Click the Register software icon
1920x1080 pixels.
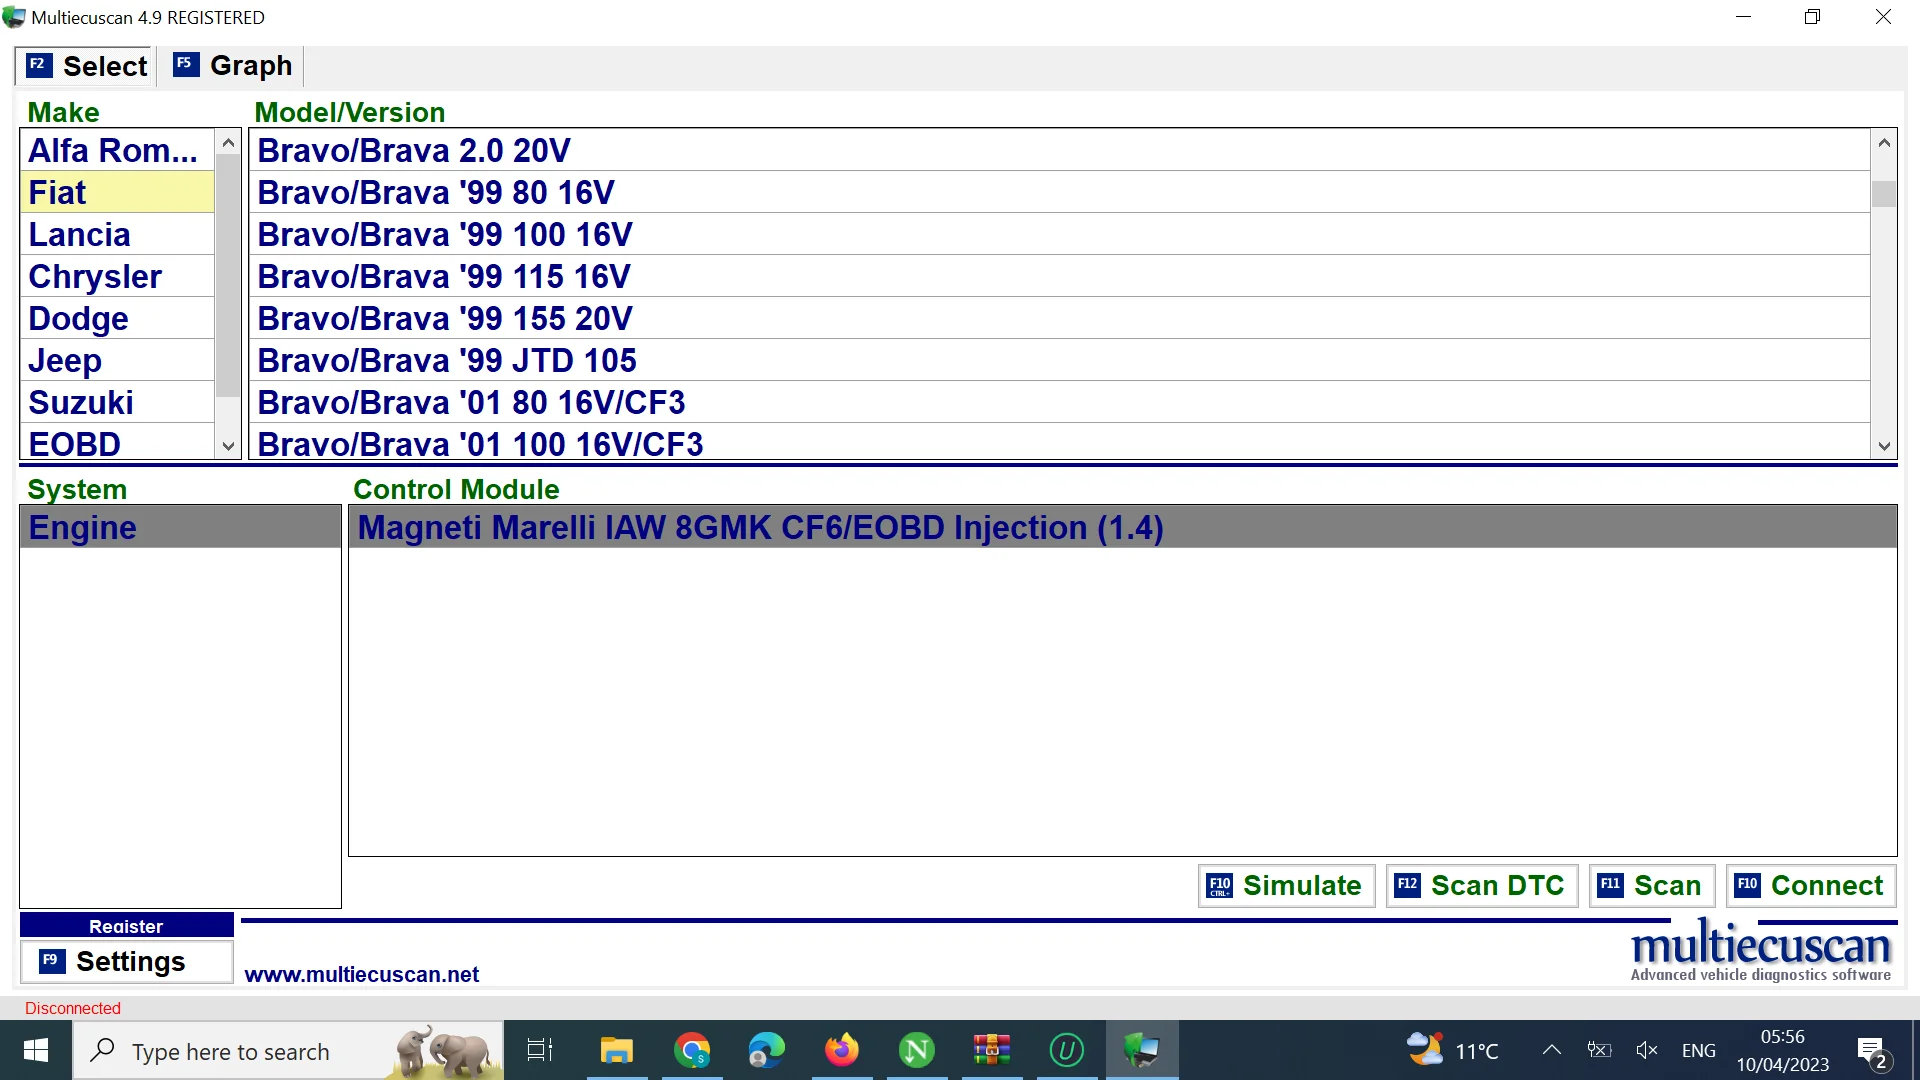point(125,926)
